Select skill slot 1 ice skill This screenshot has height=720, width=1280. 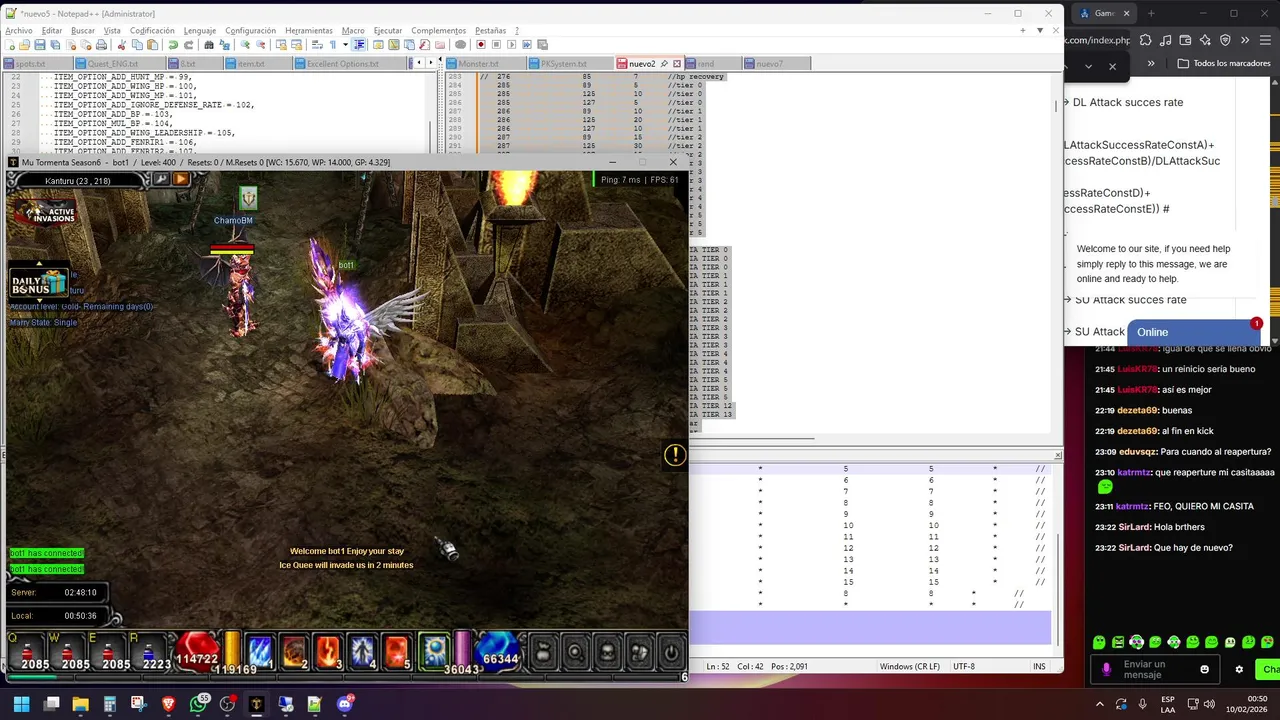pyautogui.click(x=261, y=651)
